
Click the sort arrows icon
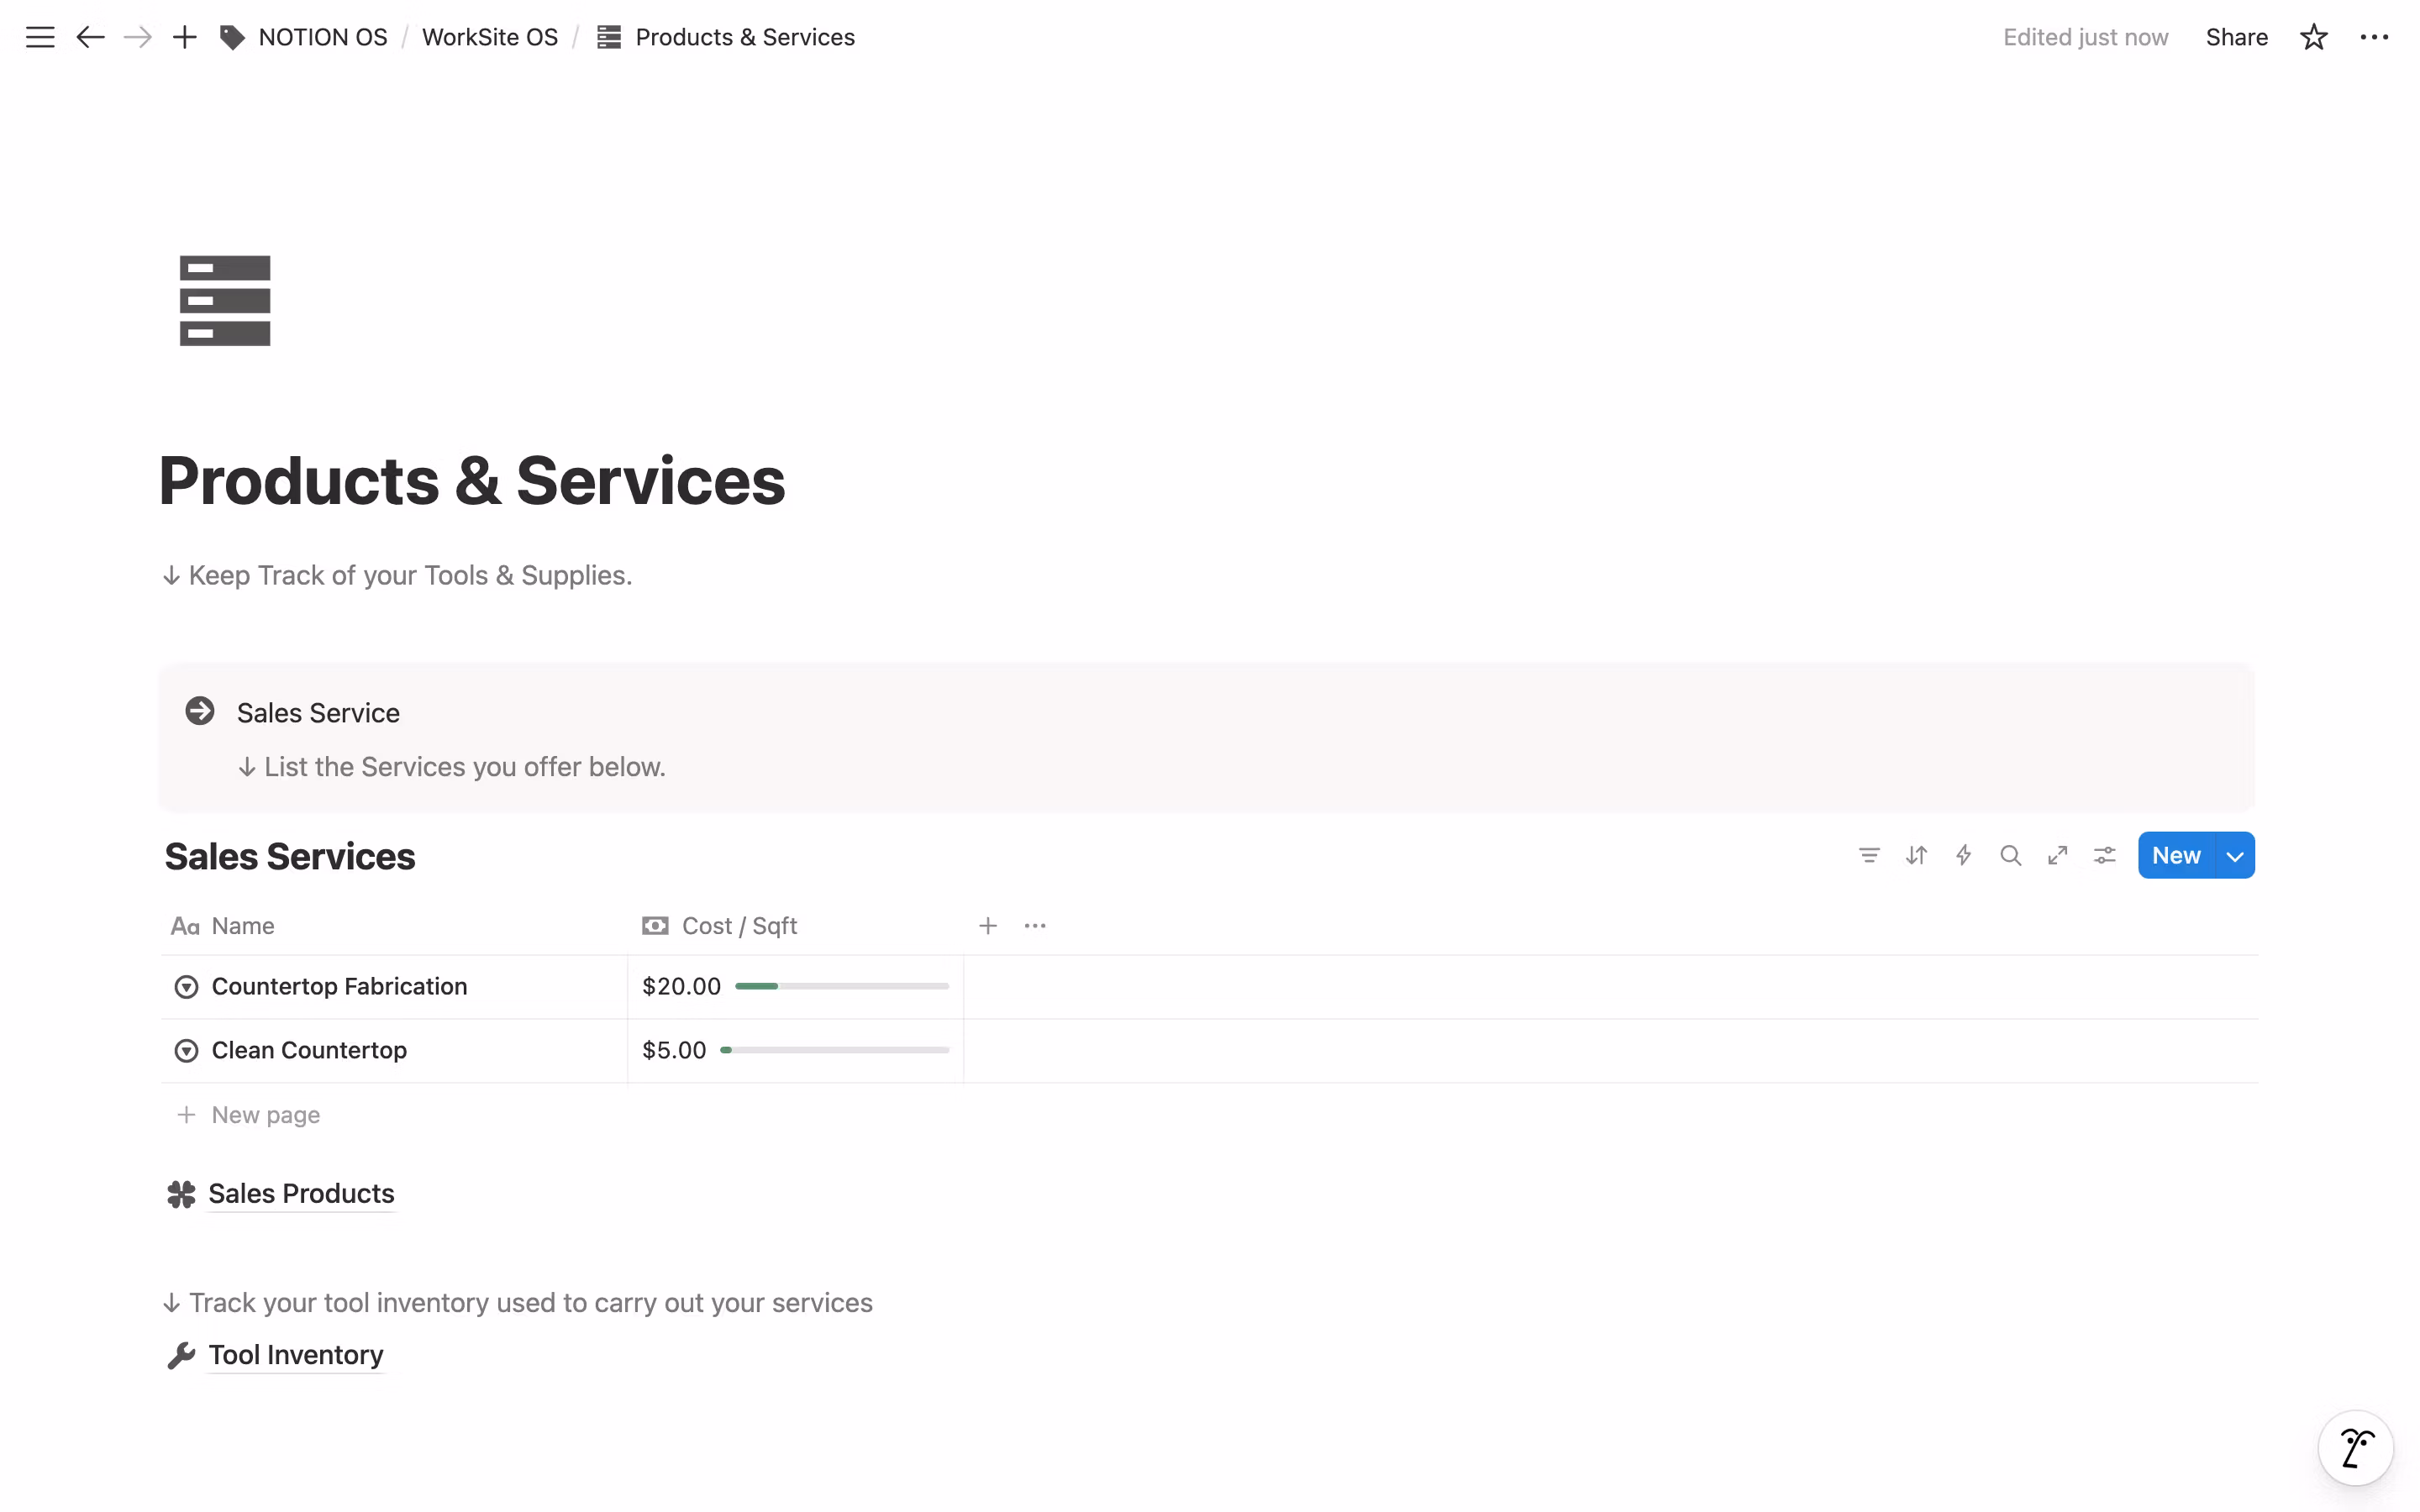pos(1915,855)
